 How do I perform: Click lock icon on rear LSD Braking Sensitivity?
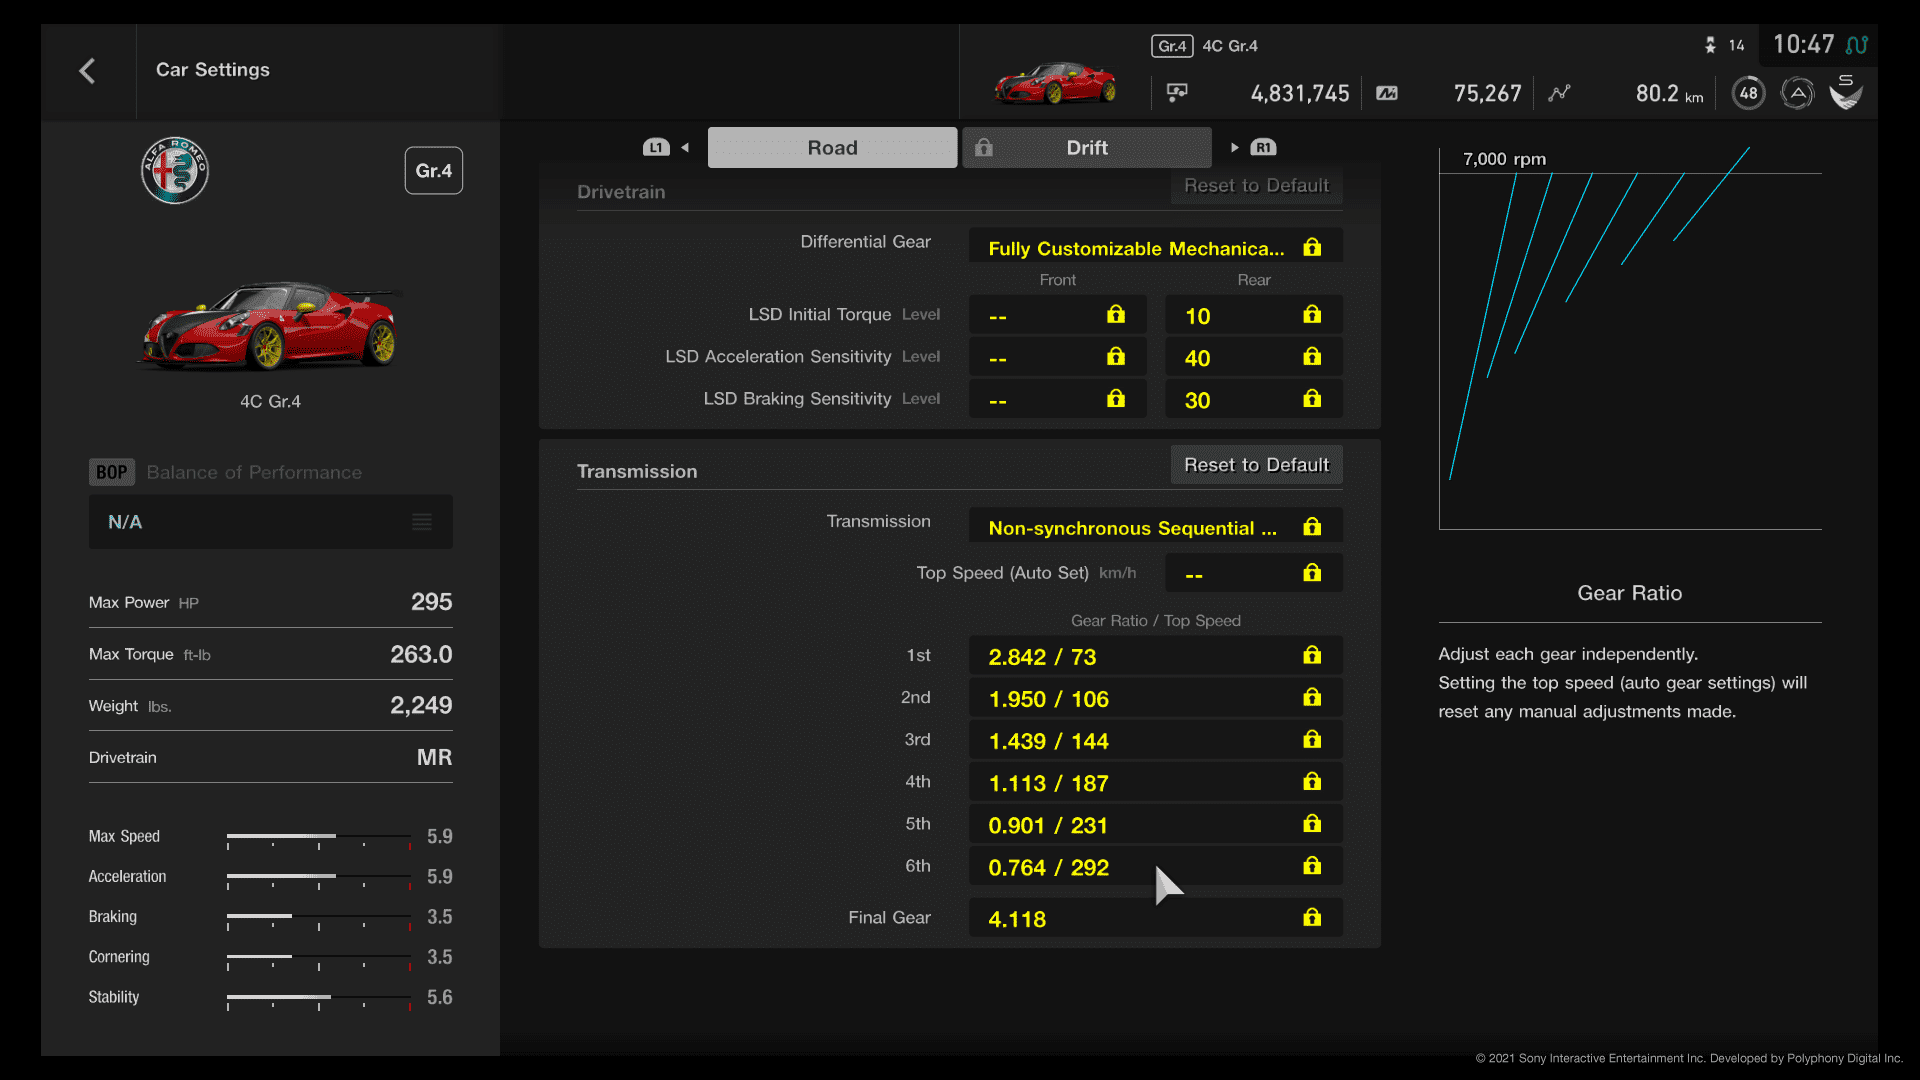(1312, 399)
